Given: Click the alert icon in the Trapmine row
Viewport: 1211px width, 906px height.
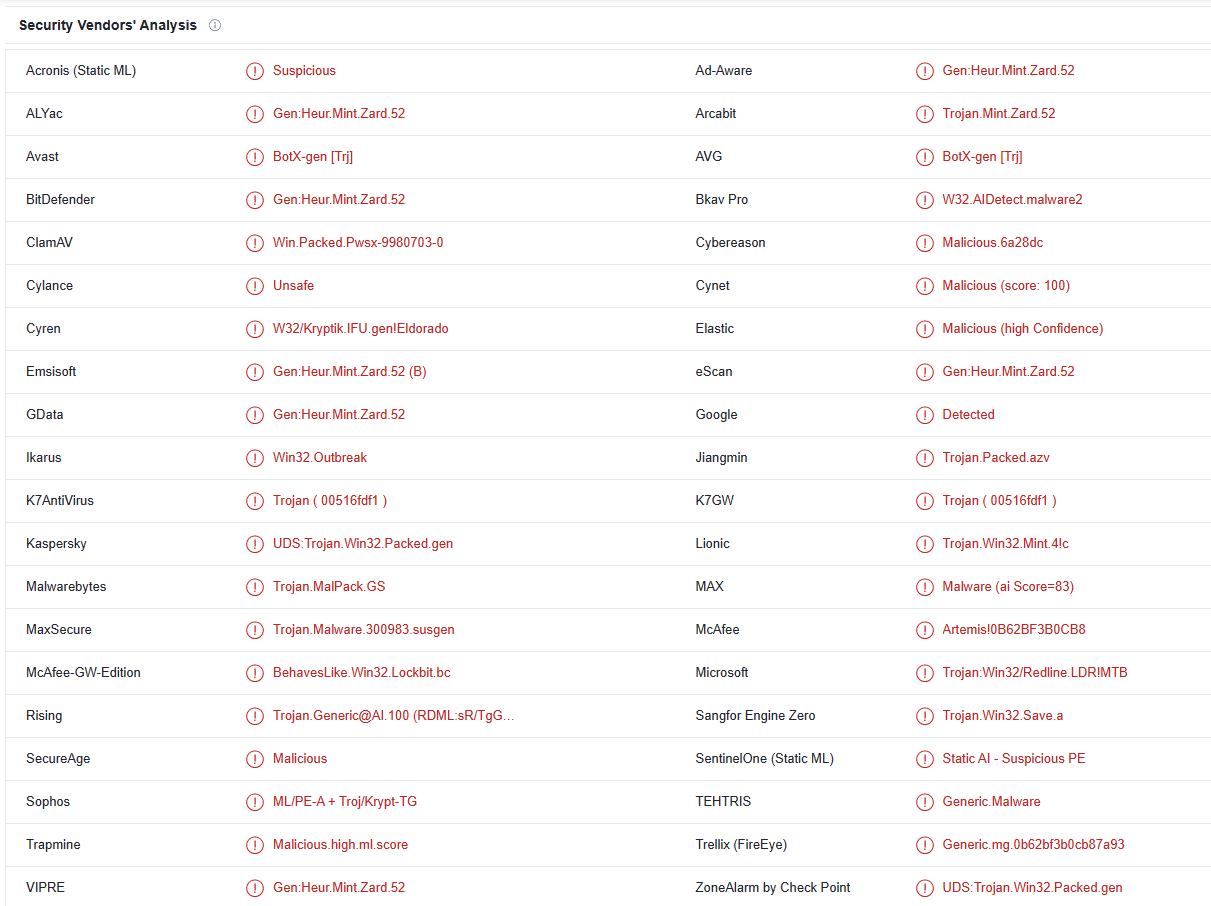Looking at the screenshot, I should [x=255, y=845].
